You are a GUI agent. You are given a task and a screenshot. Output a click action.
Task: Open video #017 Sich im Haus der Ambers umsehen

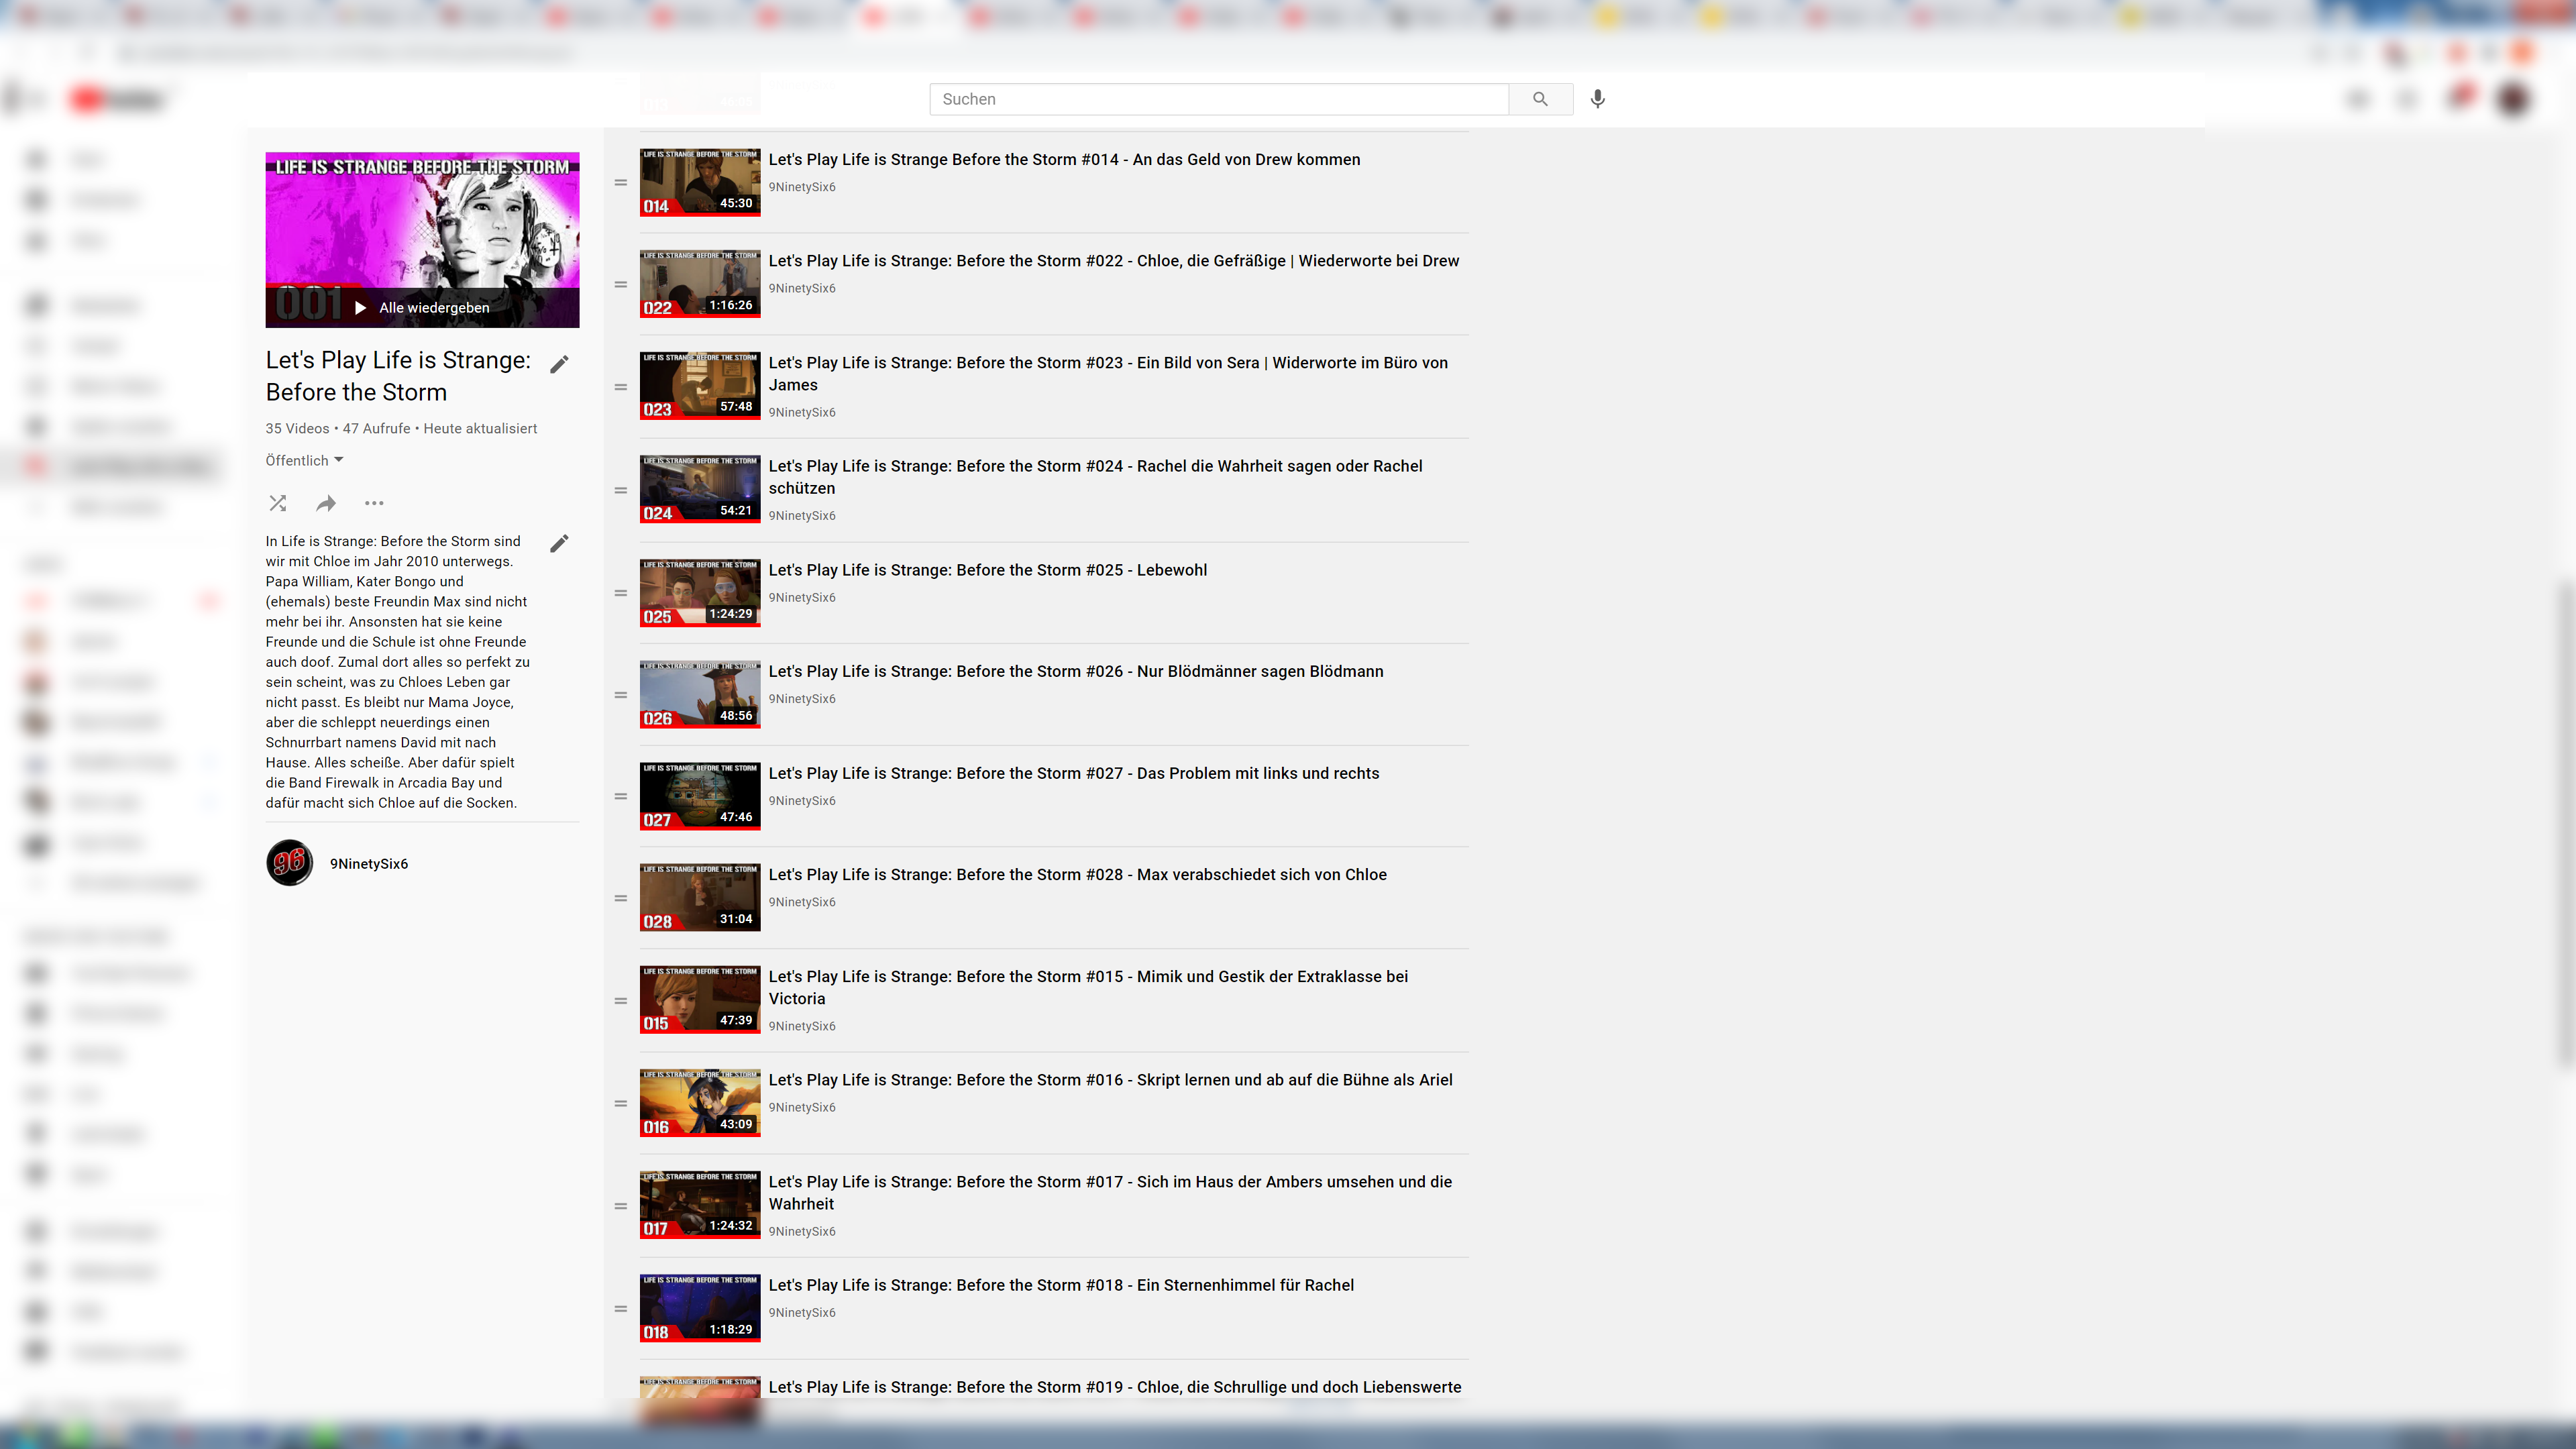click(x=1110, y=1193)
